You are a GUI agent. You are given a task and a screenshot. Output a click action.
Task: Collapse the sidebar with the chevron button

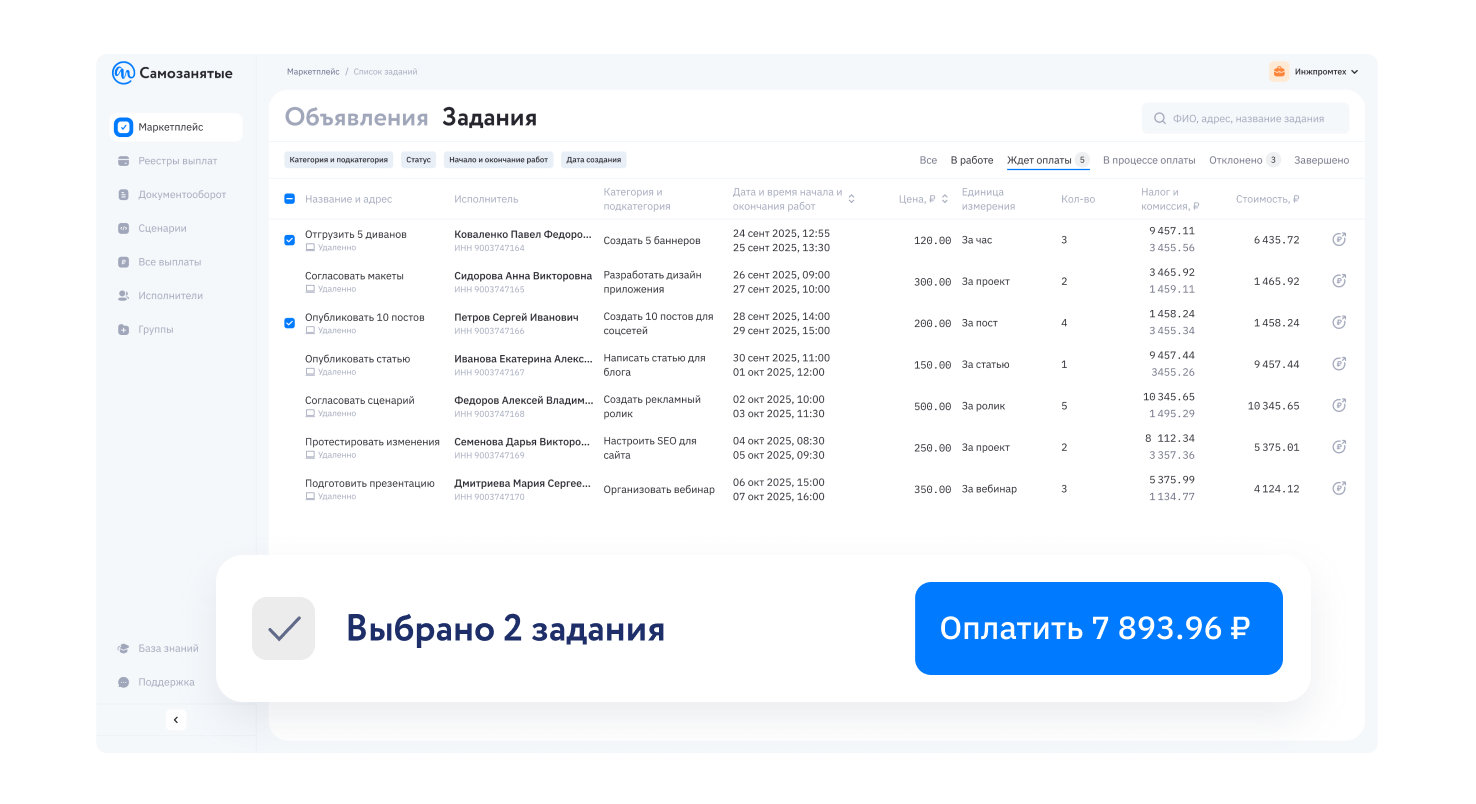click(x=176, y=719)
